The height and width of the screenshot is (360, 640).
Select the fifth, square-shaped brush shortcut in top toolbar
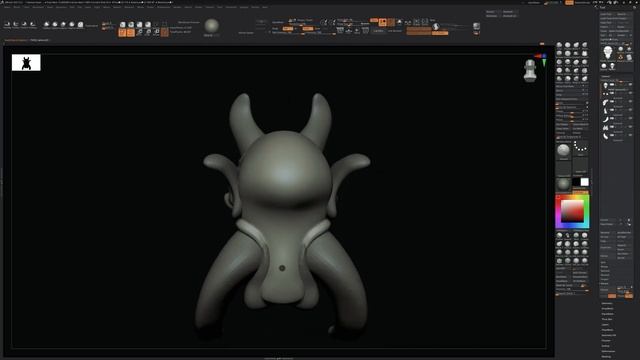point(80,25)
